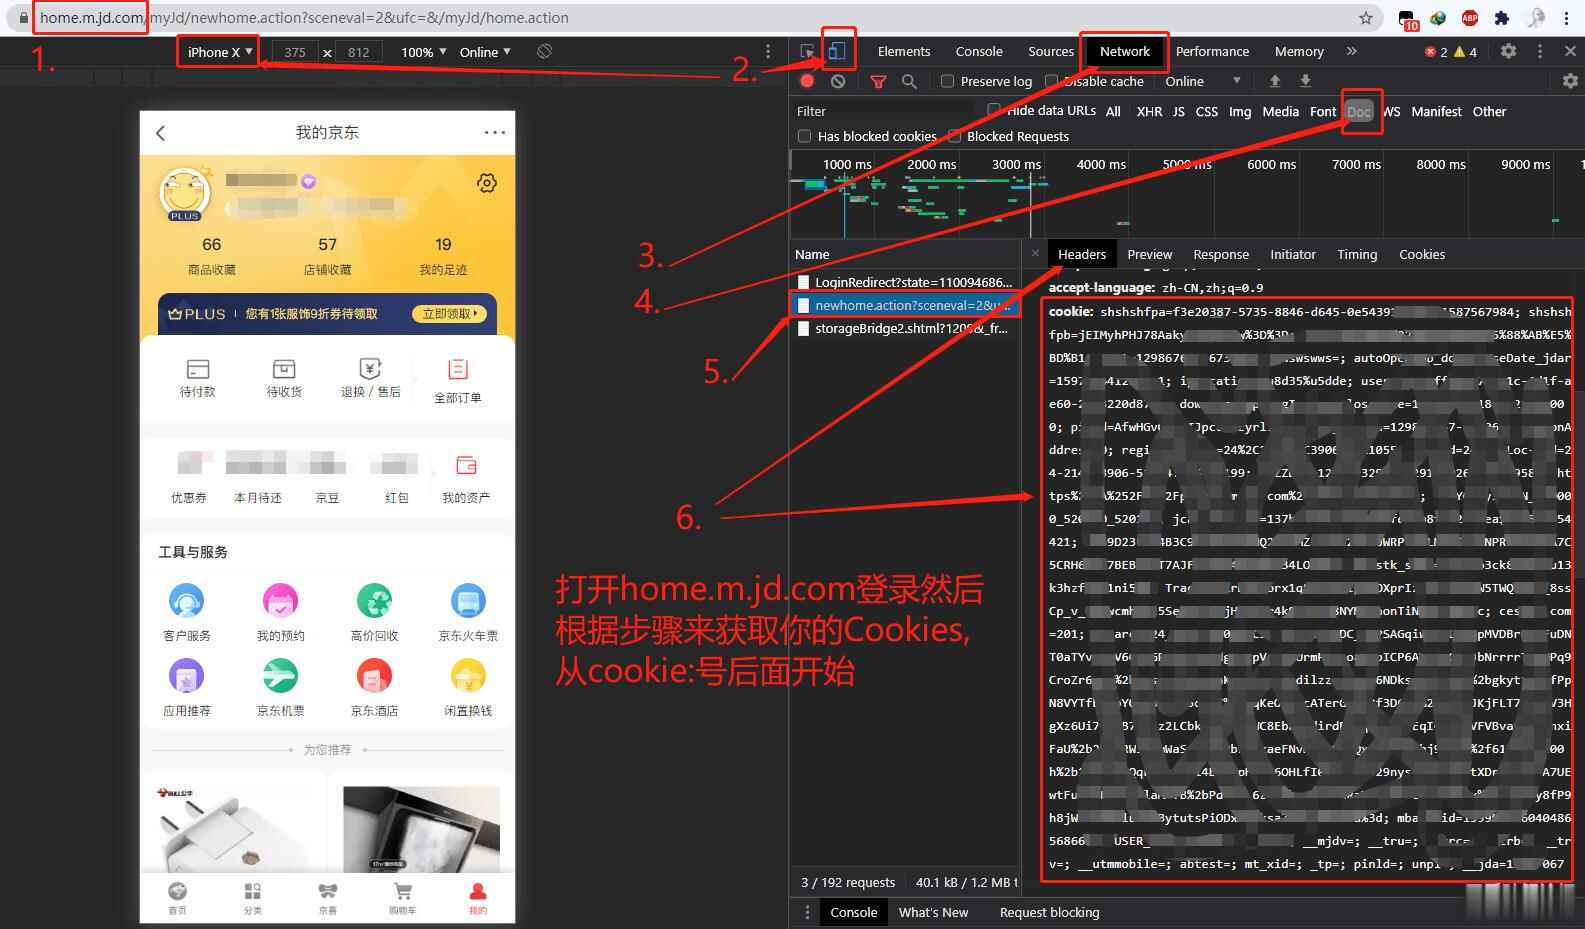Clear the network log
Image resolution: width=1585 pixels, height=929 pixels.
[838, 81]
